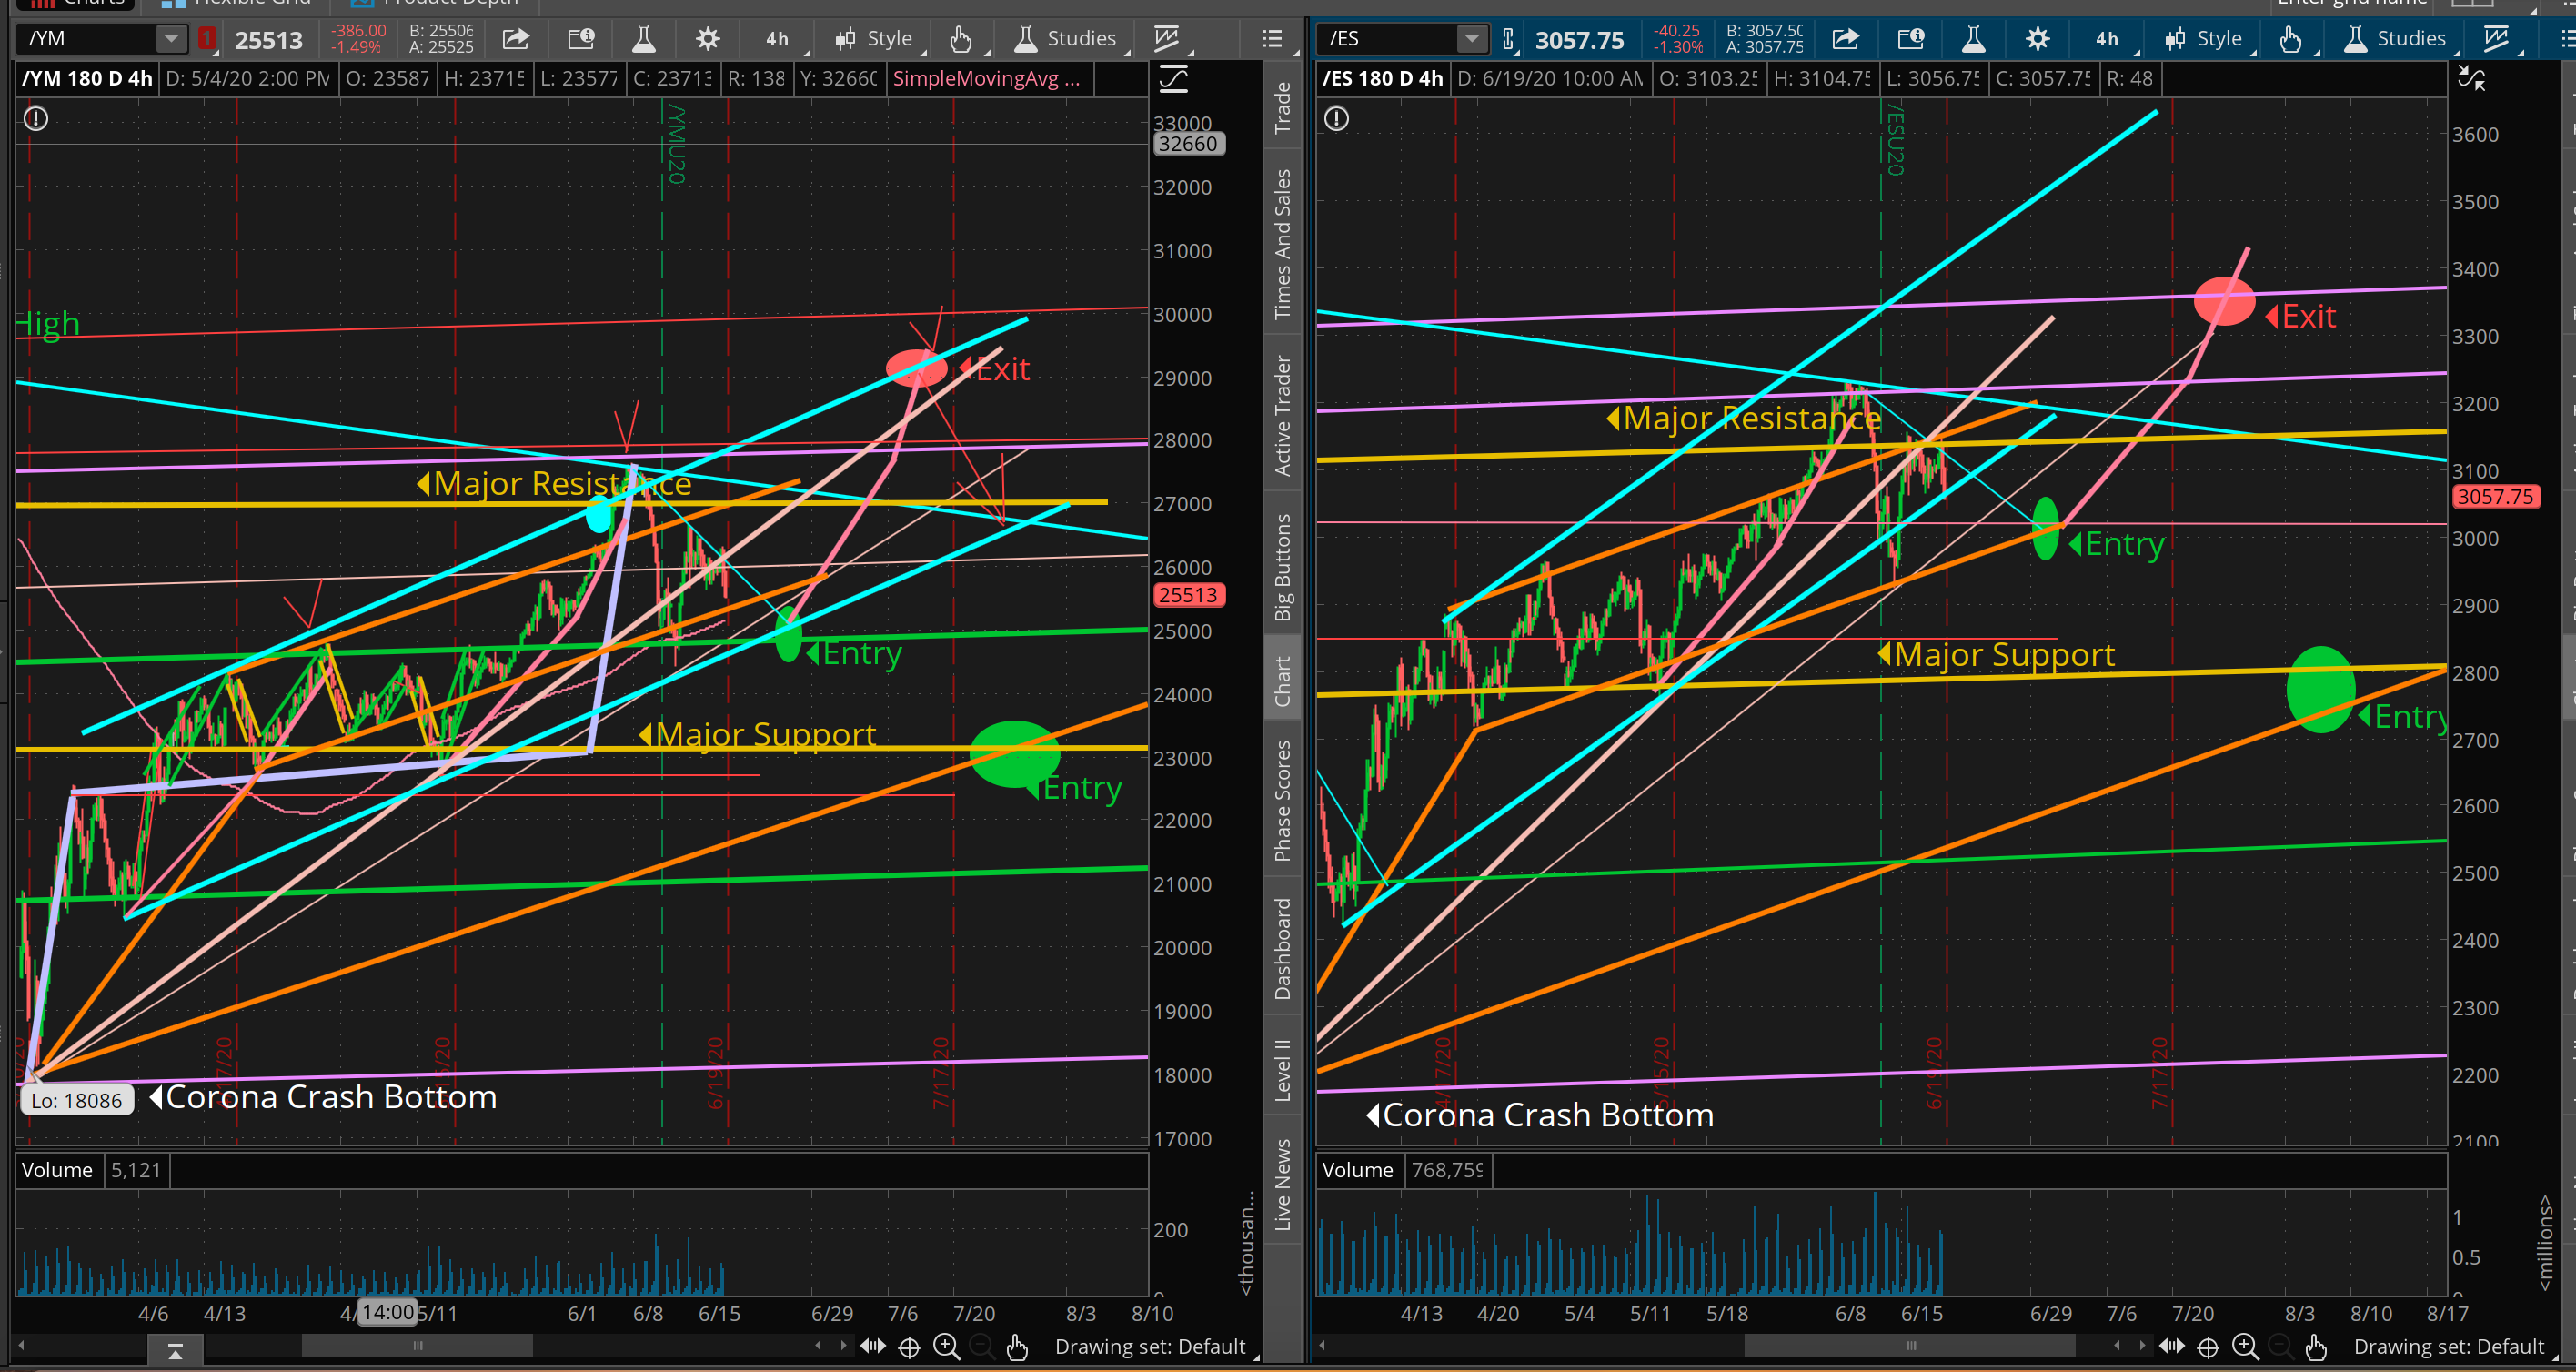Click the horizontal scrollbar thumb under /YM chart
The height and width of the screenshot is (1372, 2576).
417,1346
